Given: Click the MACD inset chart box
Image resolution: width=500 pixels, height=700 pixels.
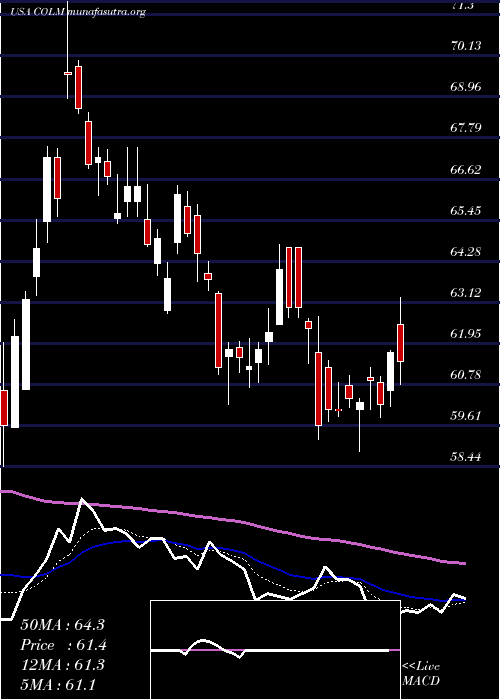Looking at the screenshot, I should click(x=275, y=650).
